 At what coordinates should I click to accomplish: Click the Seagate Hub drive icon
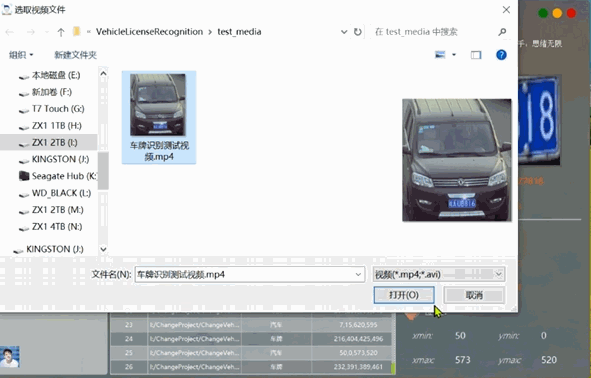pos(24,176)
